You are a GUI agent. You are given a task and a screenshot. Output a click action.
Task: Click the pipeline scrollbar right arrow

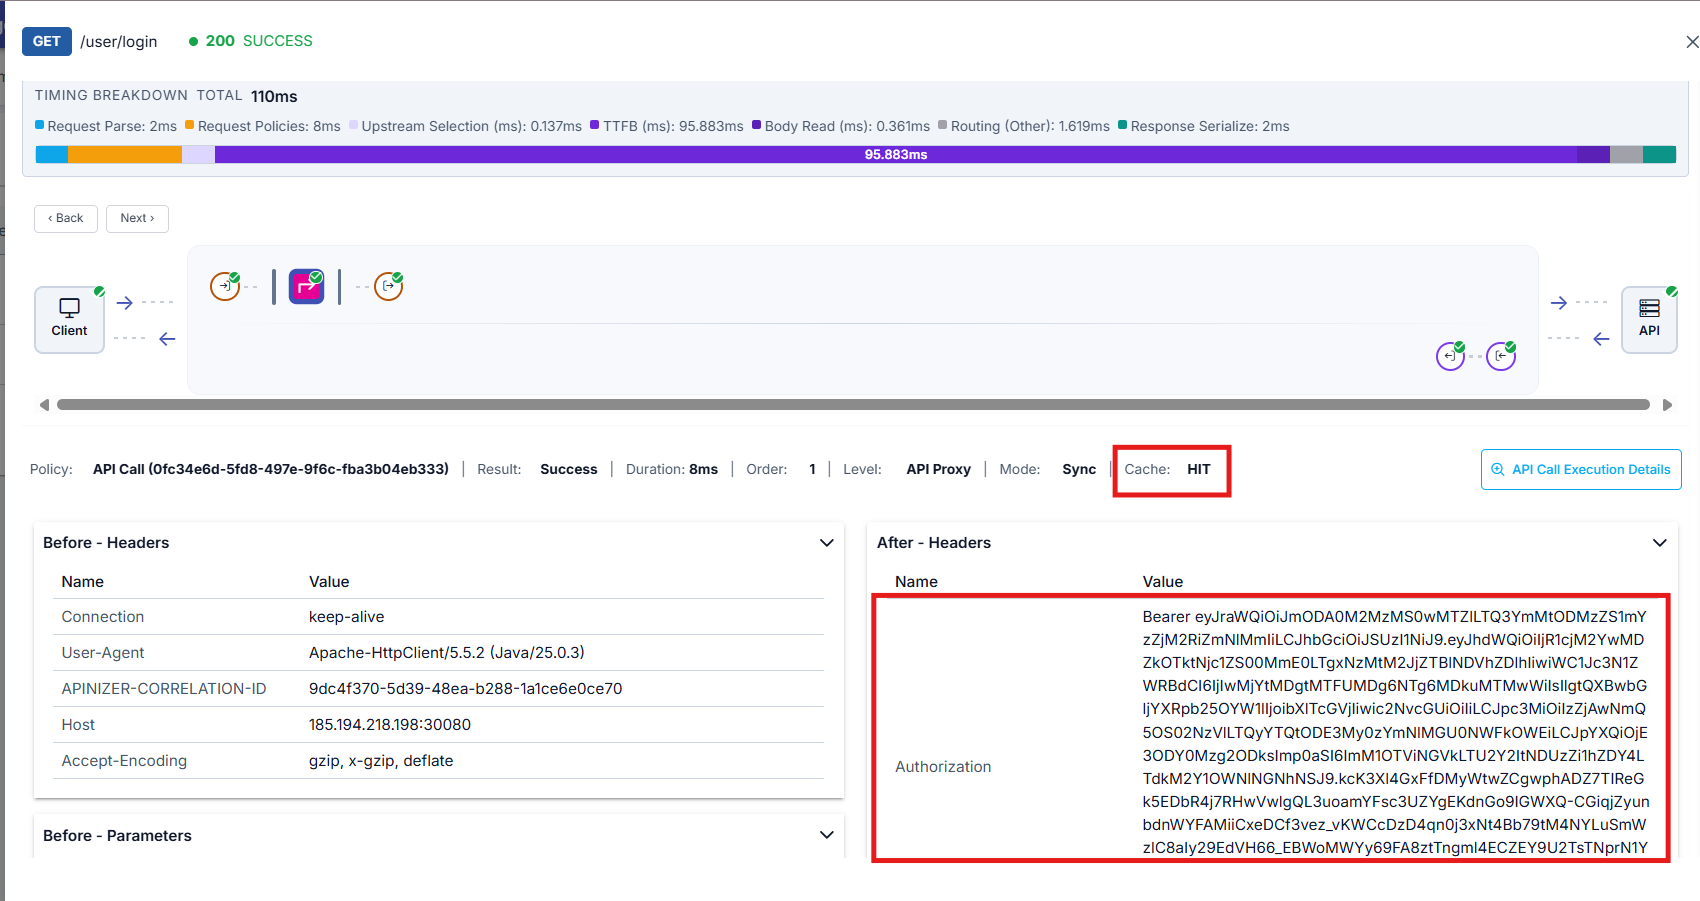coord(1667,405)
